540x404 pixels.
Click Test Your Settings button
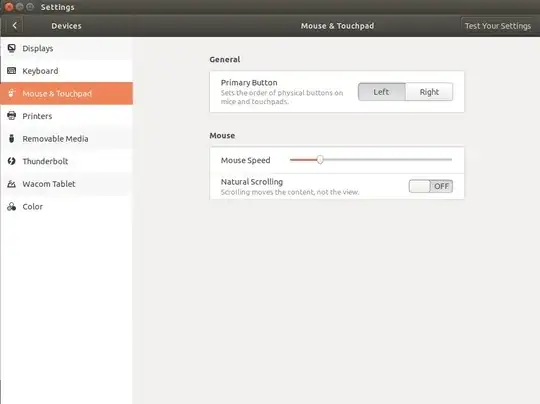(x=498, y=26)
